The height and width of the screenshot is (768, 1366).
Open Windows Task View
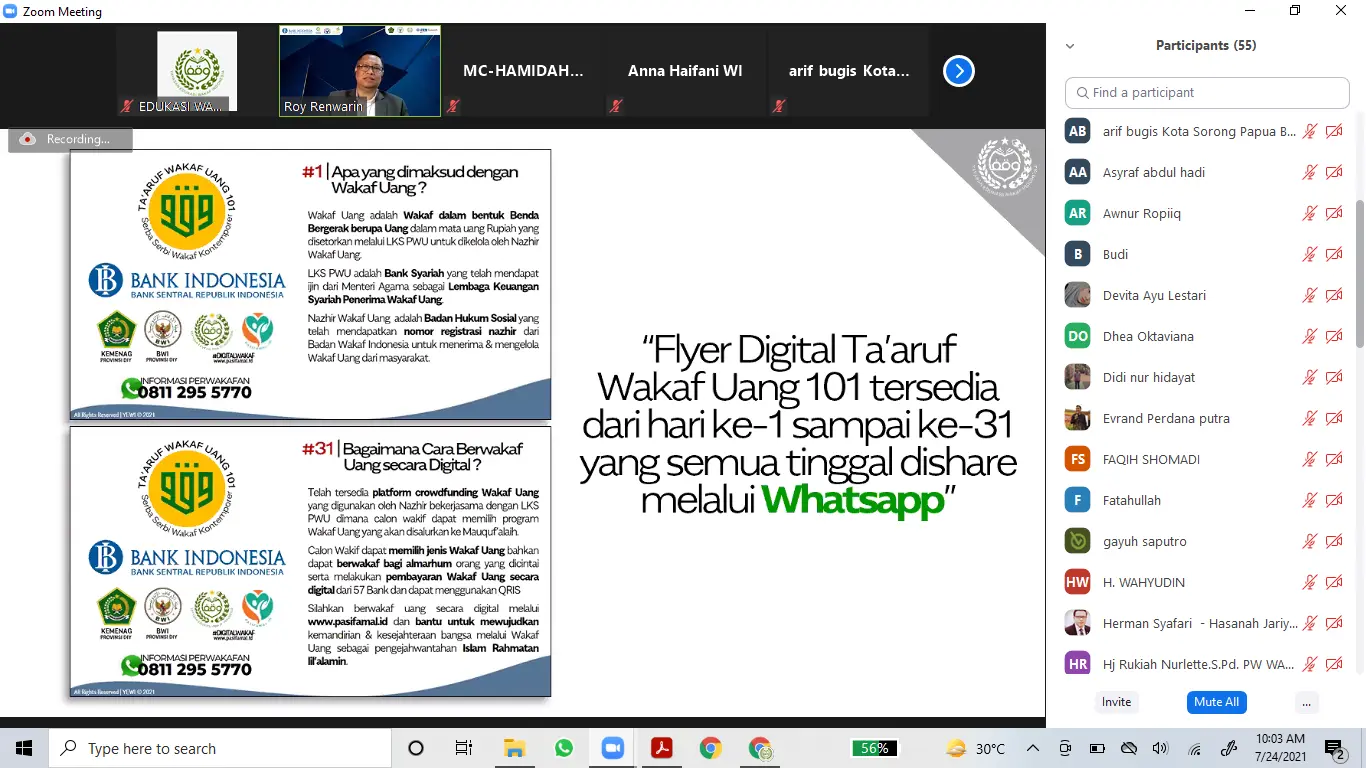pyautogui.click(x=464, y=748)
